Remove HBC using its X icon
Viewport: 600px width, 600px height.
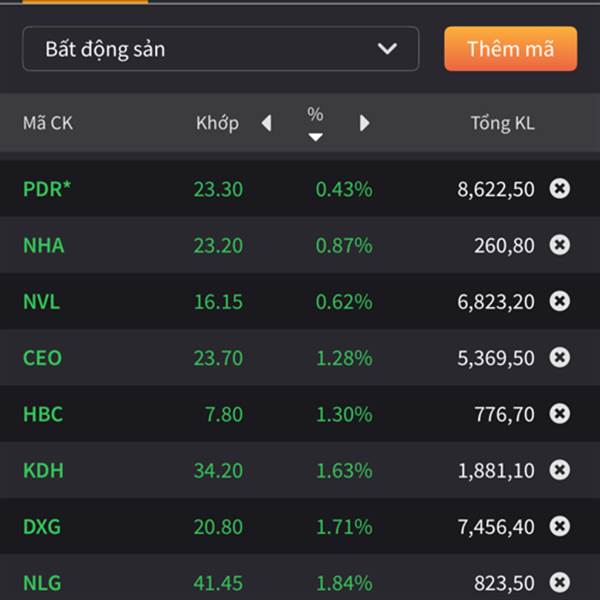tap(559, 413)
